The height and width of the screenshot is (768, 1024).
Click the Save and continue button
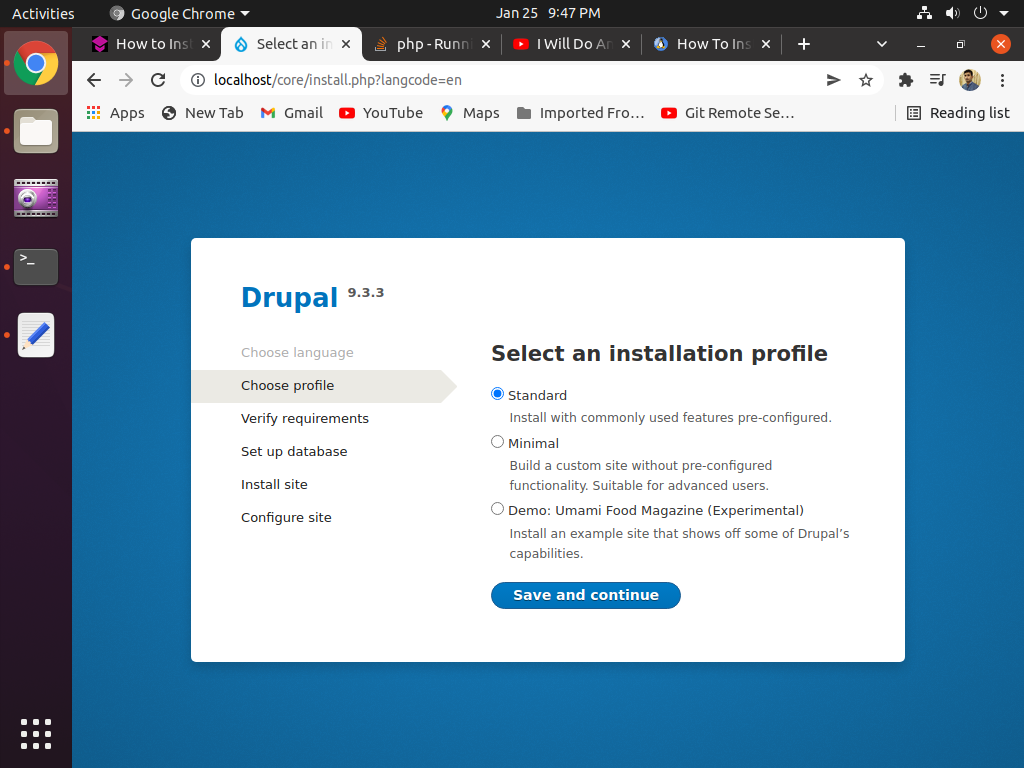[x=585, y=595]
